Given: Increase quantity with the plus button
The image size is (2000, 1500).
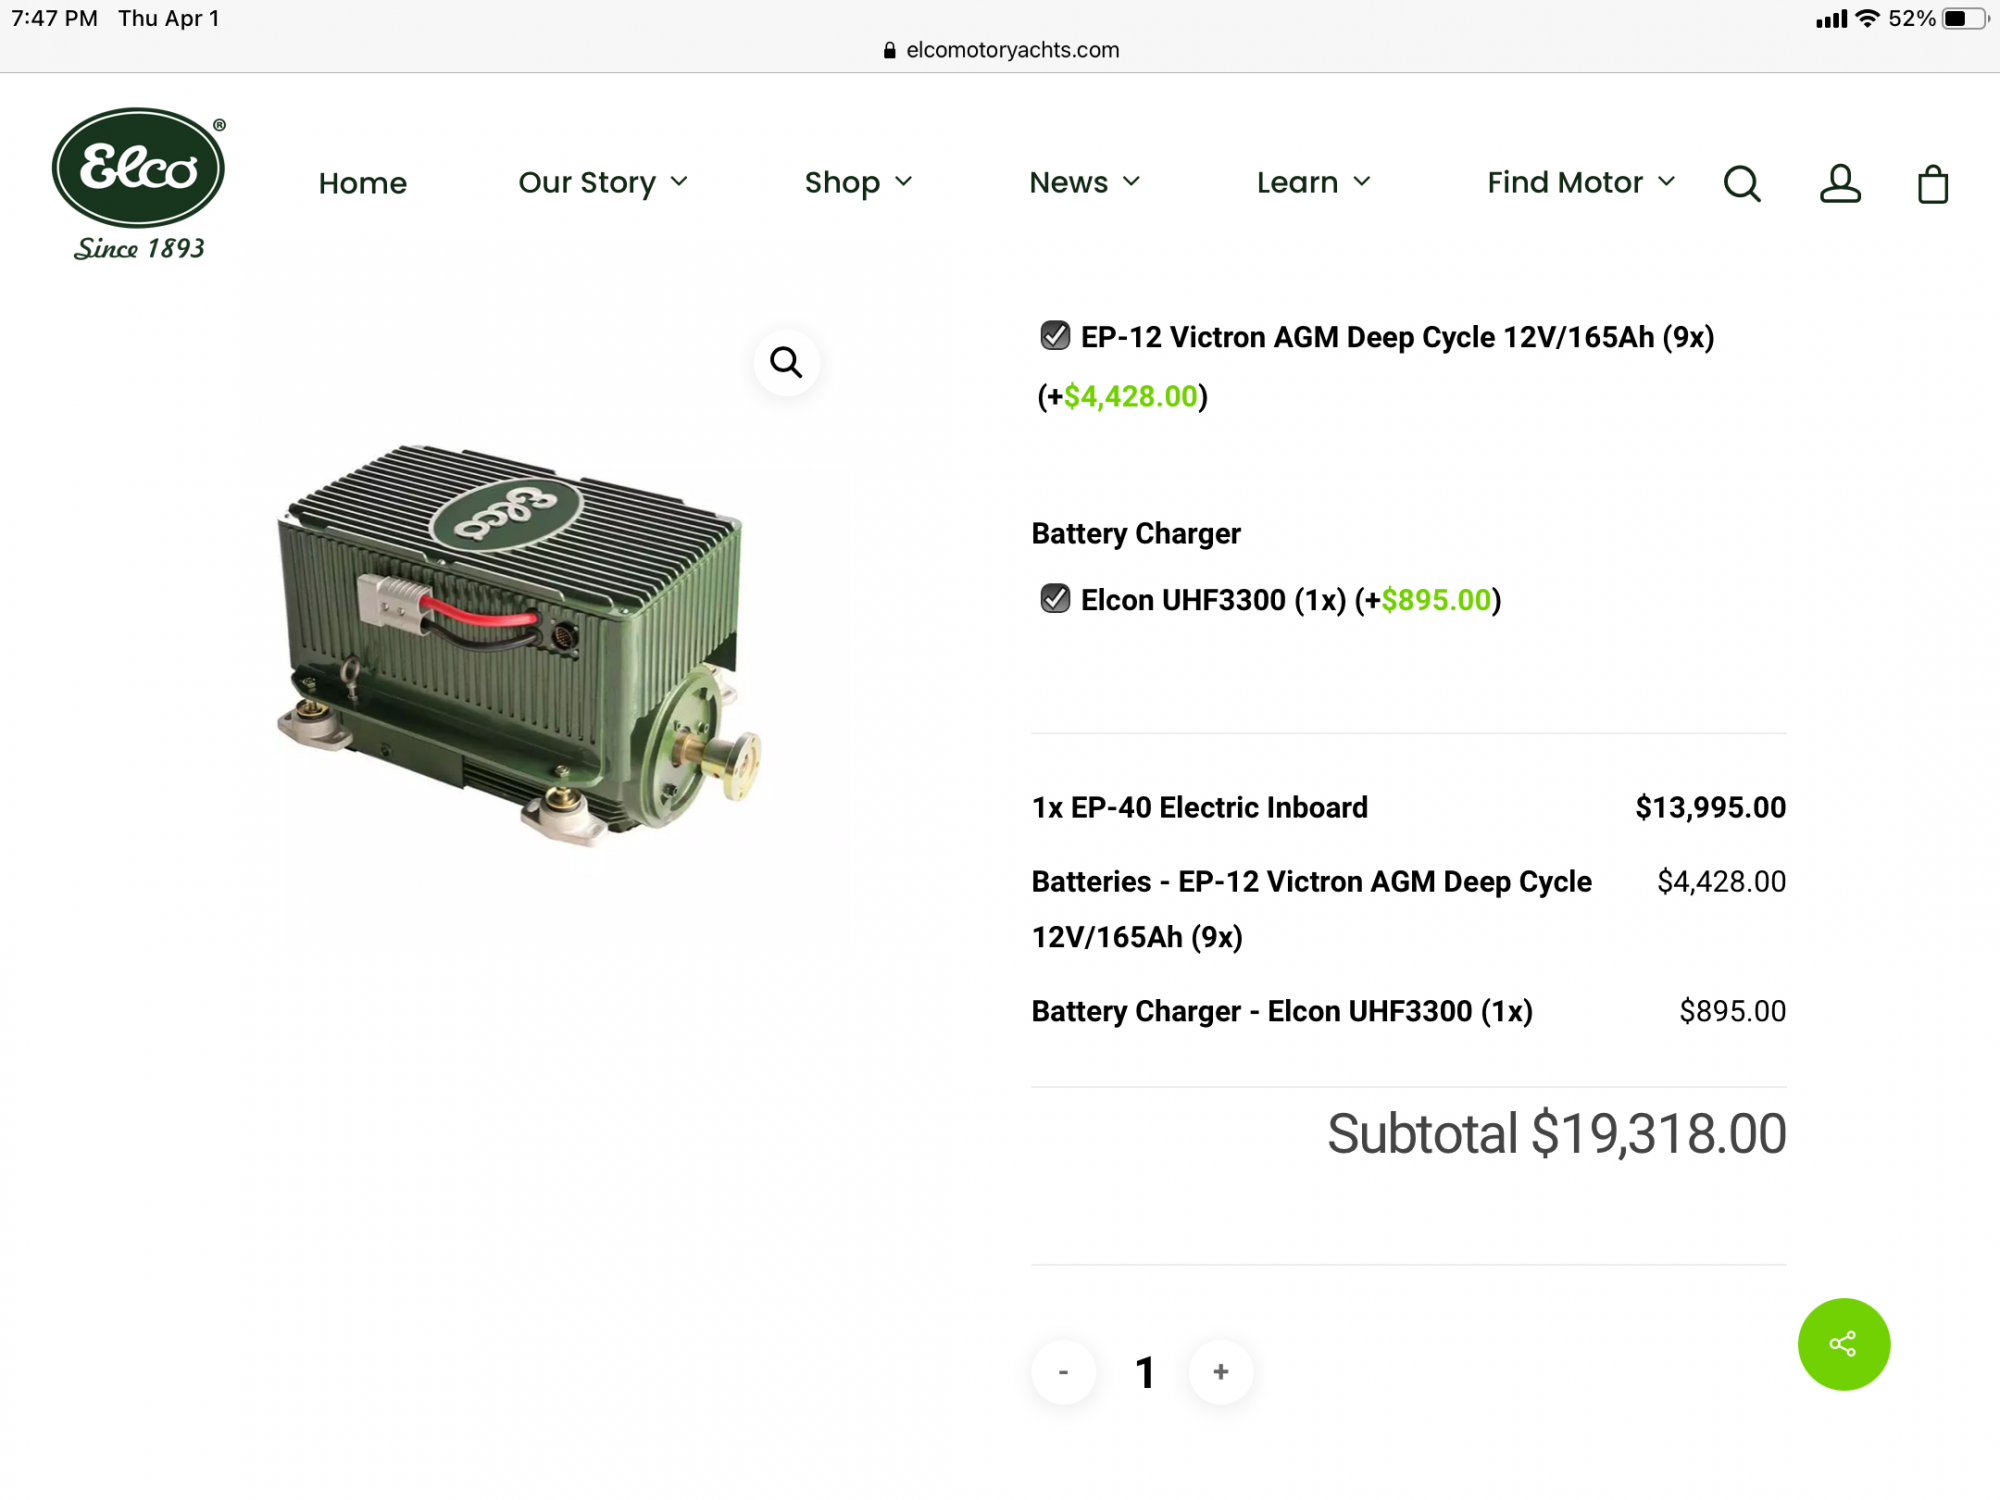Looking at the screenshot, I should point(1220,1372).
